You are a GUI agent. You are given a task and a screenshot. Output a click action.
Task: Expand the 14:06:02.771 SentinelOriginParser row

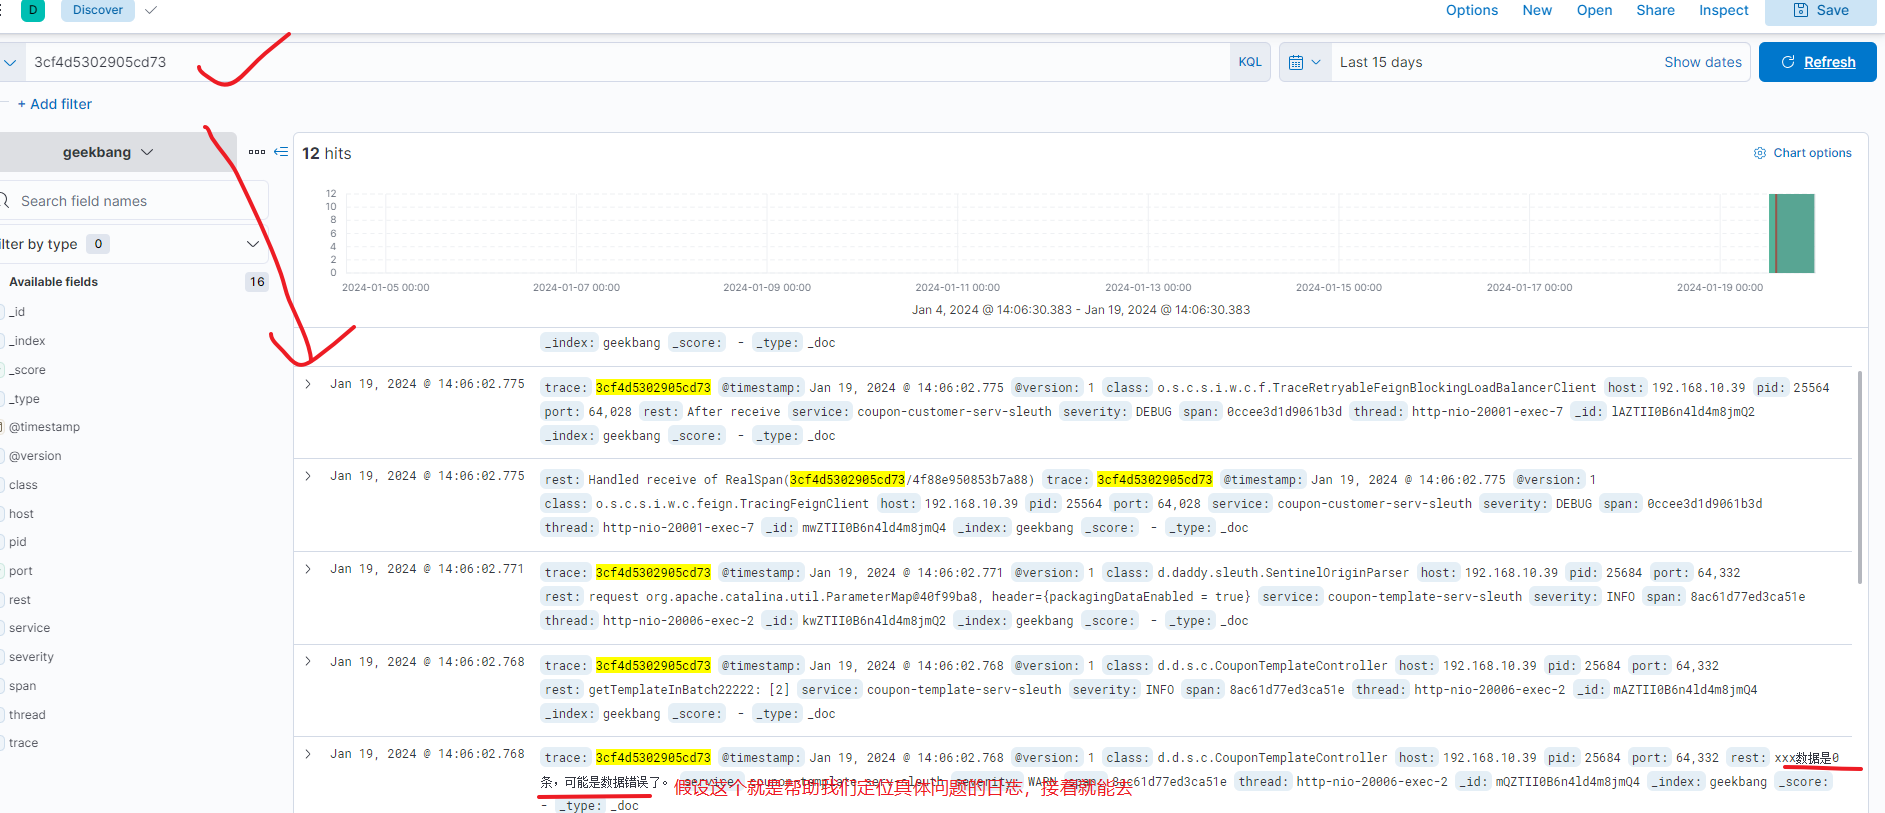(x=308, y=569)
